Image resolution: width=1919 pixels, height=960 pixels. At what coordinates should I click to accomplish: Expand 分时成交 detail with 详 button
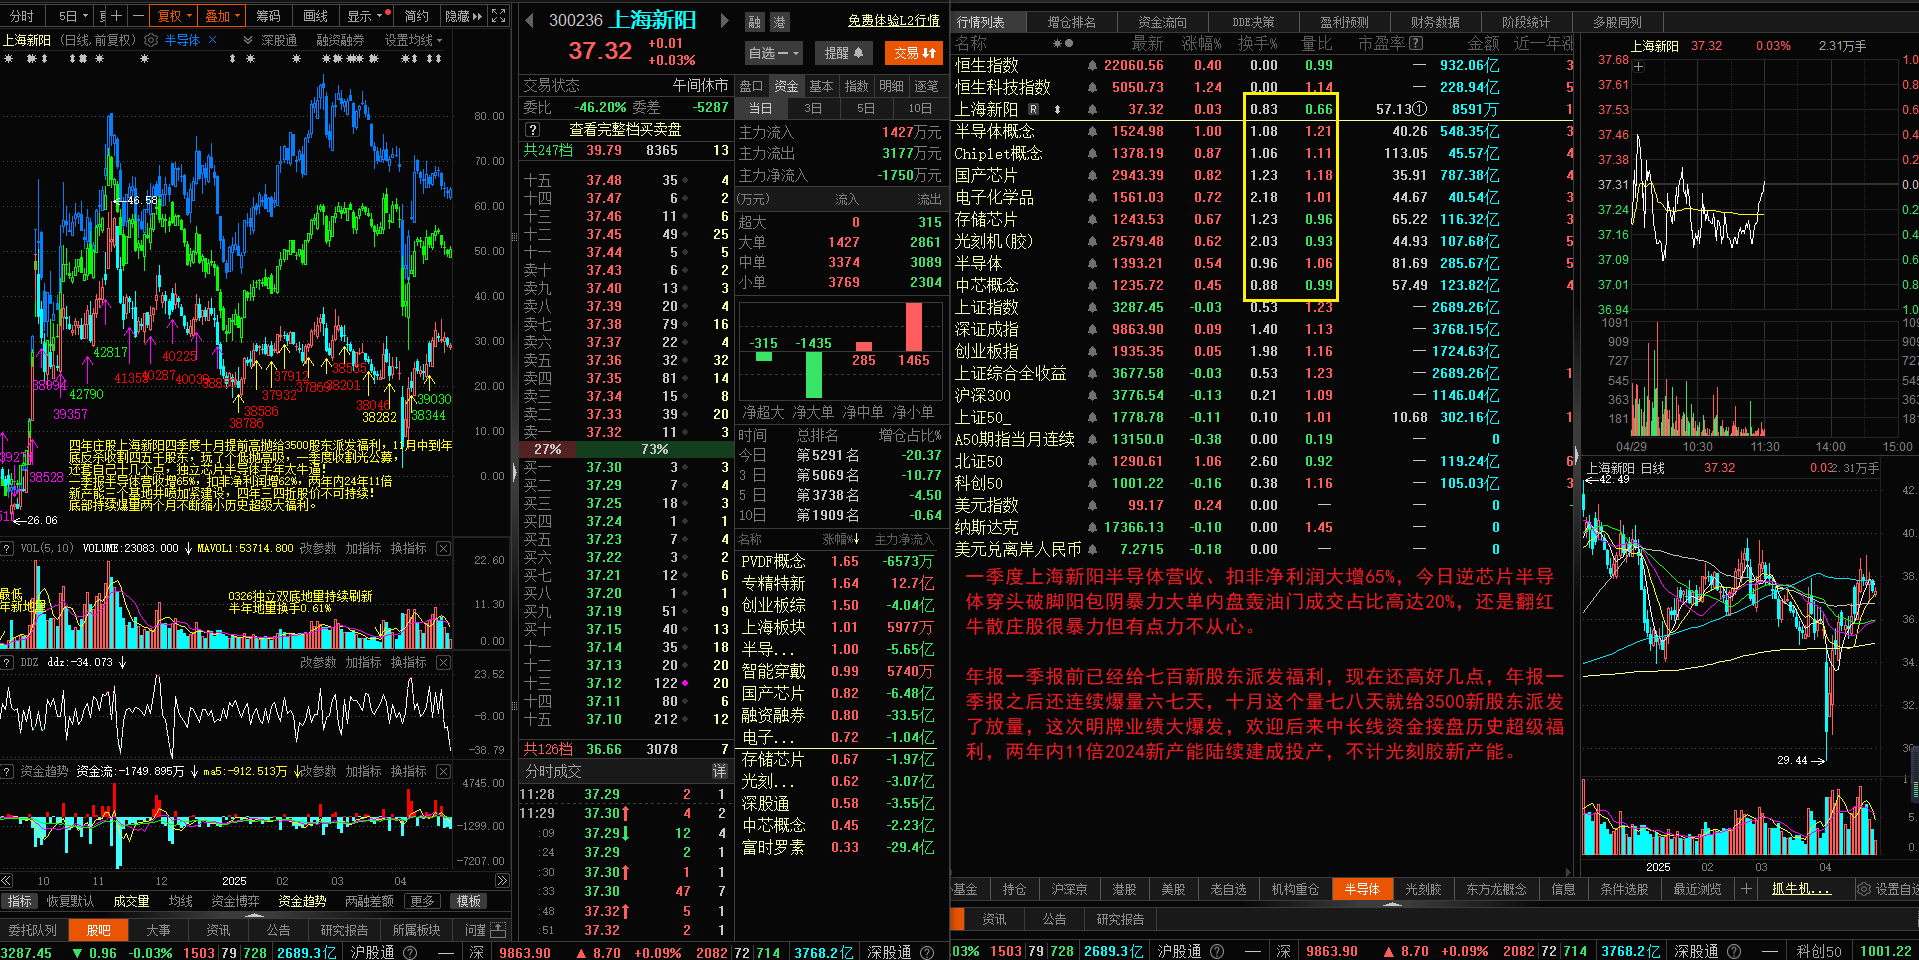pyautogui.click(x=719, y=771)
